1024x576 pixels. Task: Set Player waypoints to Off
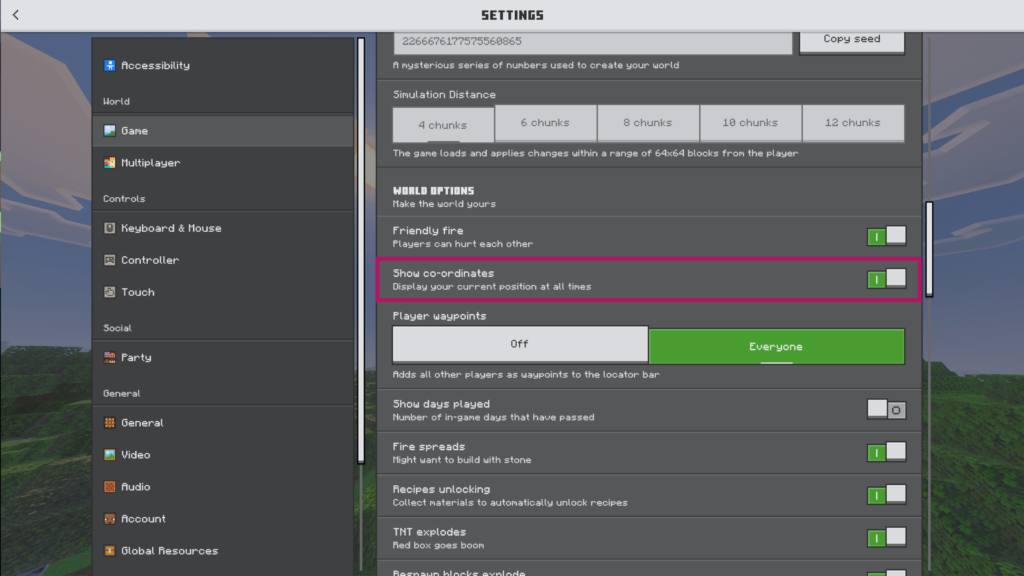pyautogui.click(x=520, y=344)
